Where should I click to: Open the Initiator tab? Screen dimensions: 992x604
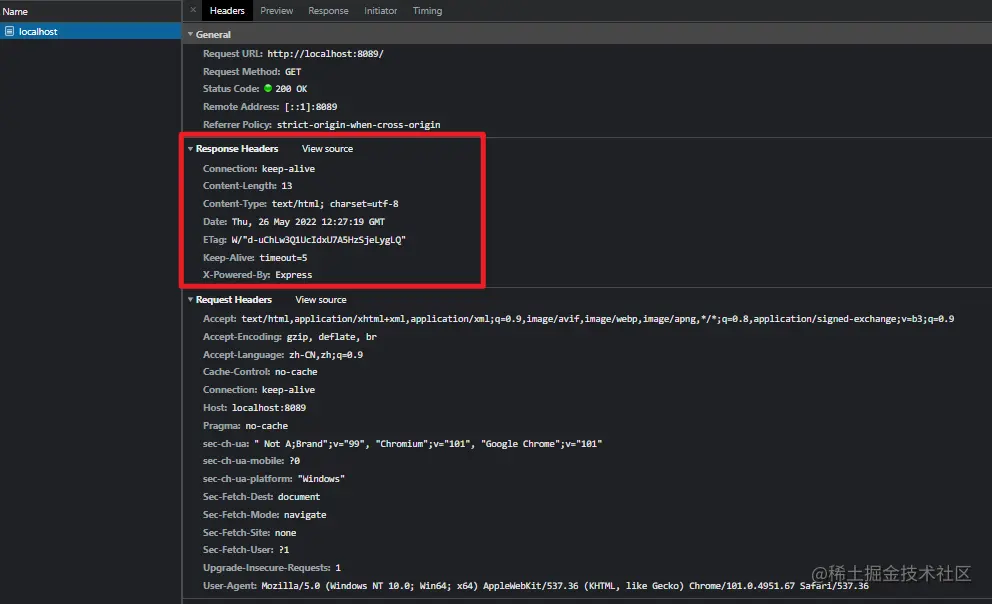[380, 11]
